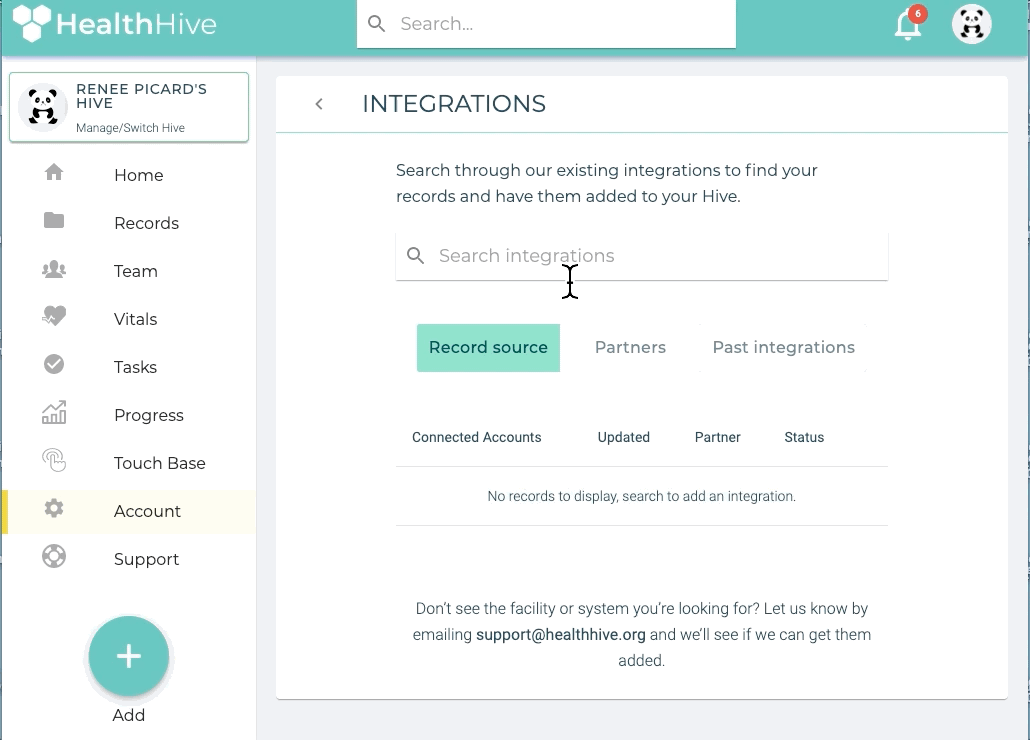1030x740 pixels.
Task: Click the Team people icon
Action: pyautogui.click(x=54, y=269)
